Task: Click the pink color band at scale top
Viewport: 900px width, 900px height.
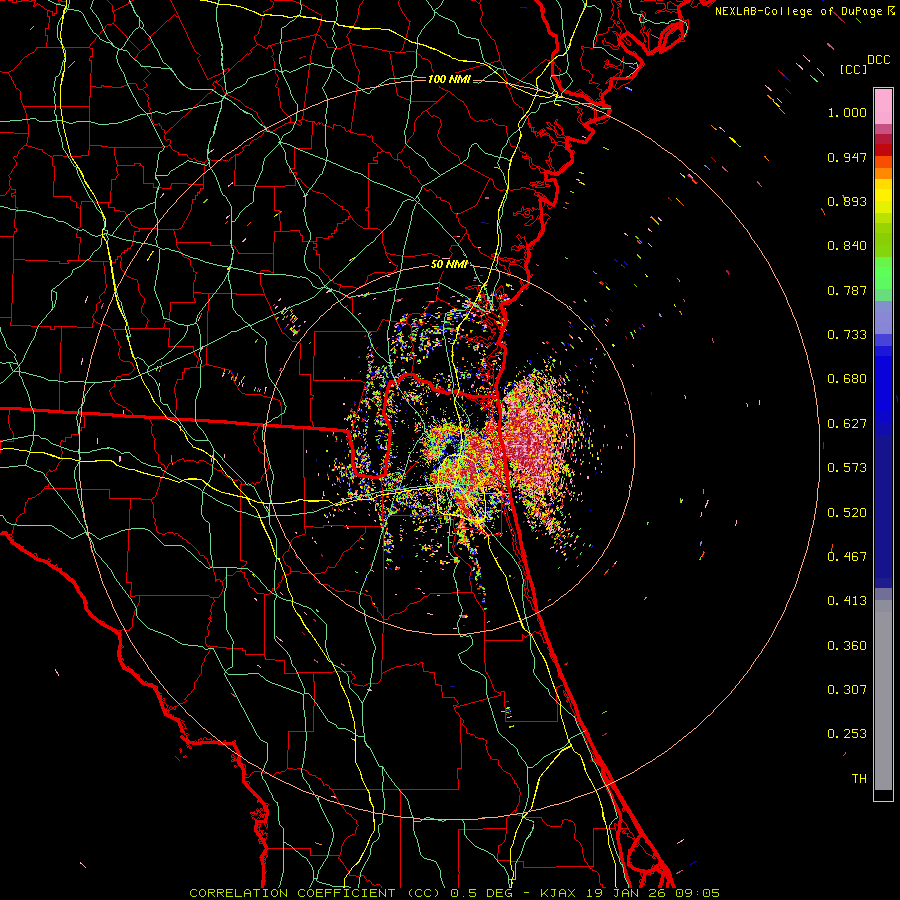Action: coord(883,106)
